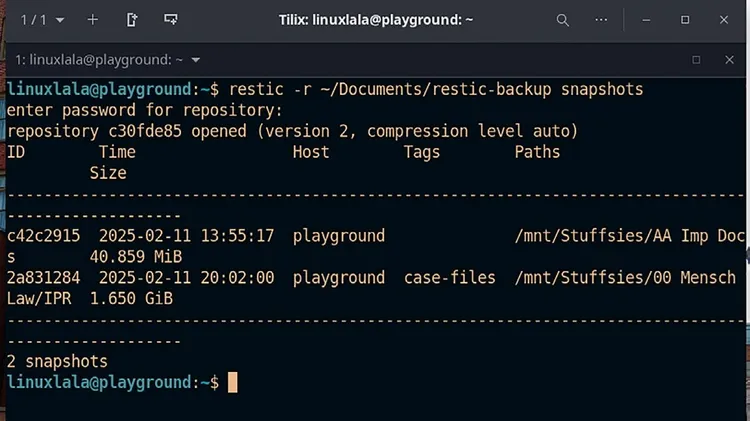Viewport: 750px width, 421px height.
Task: Click the 'case-files' tag text
Action: [x=450, y=278]
